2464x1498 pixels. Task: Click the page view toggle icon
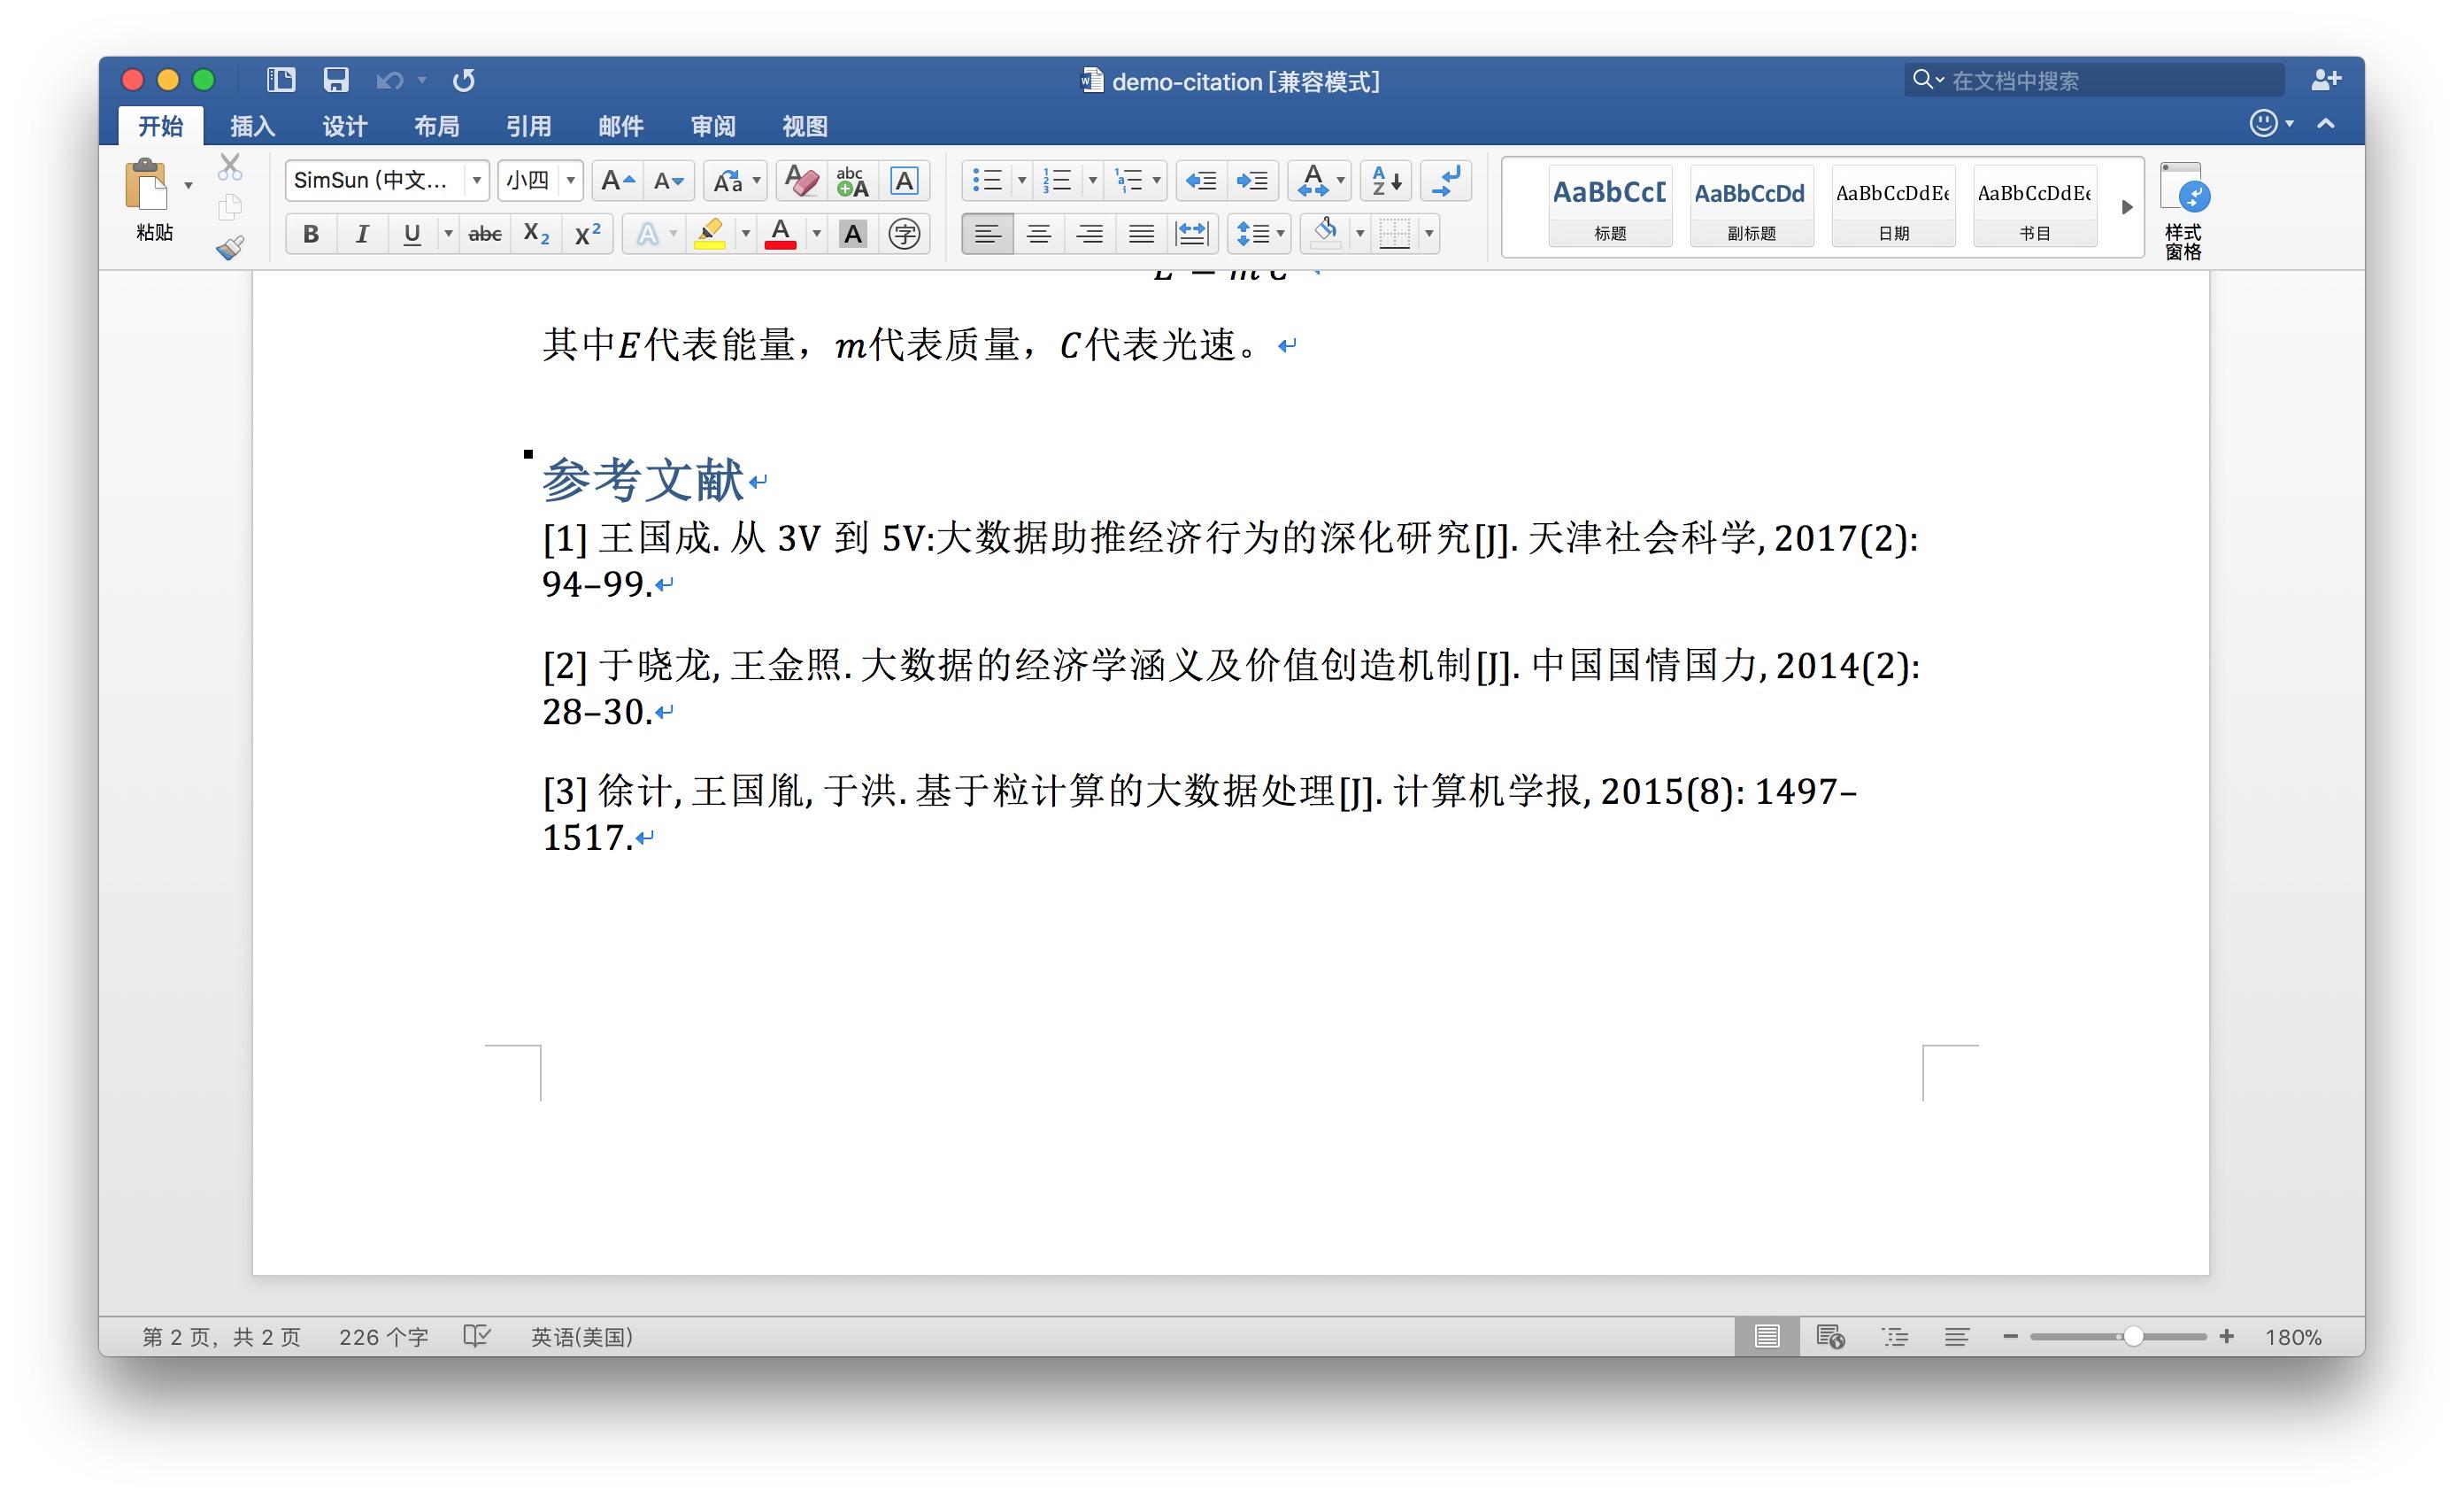[x=1766, y=1334]
